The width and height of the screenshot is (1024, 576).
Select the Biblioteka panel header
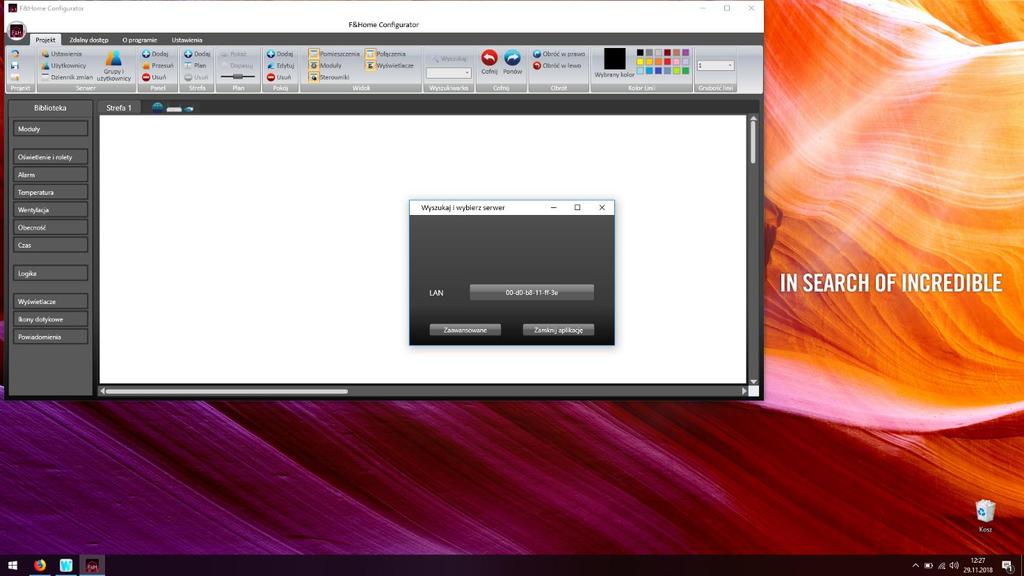point(50,108)
